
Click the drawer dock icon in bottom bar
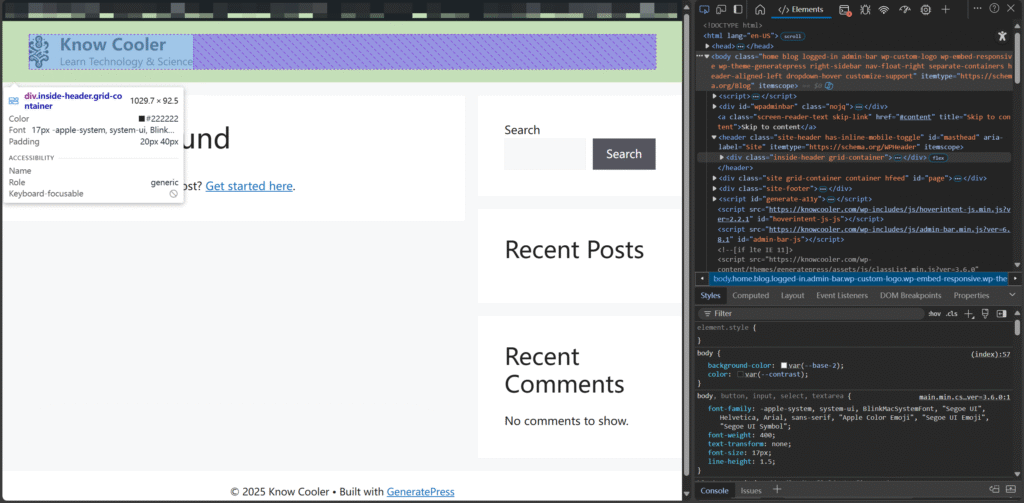pos(994,489)
